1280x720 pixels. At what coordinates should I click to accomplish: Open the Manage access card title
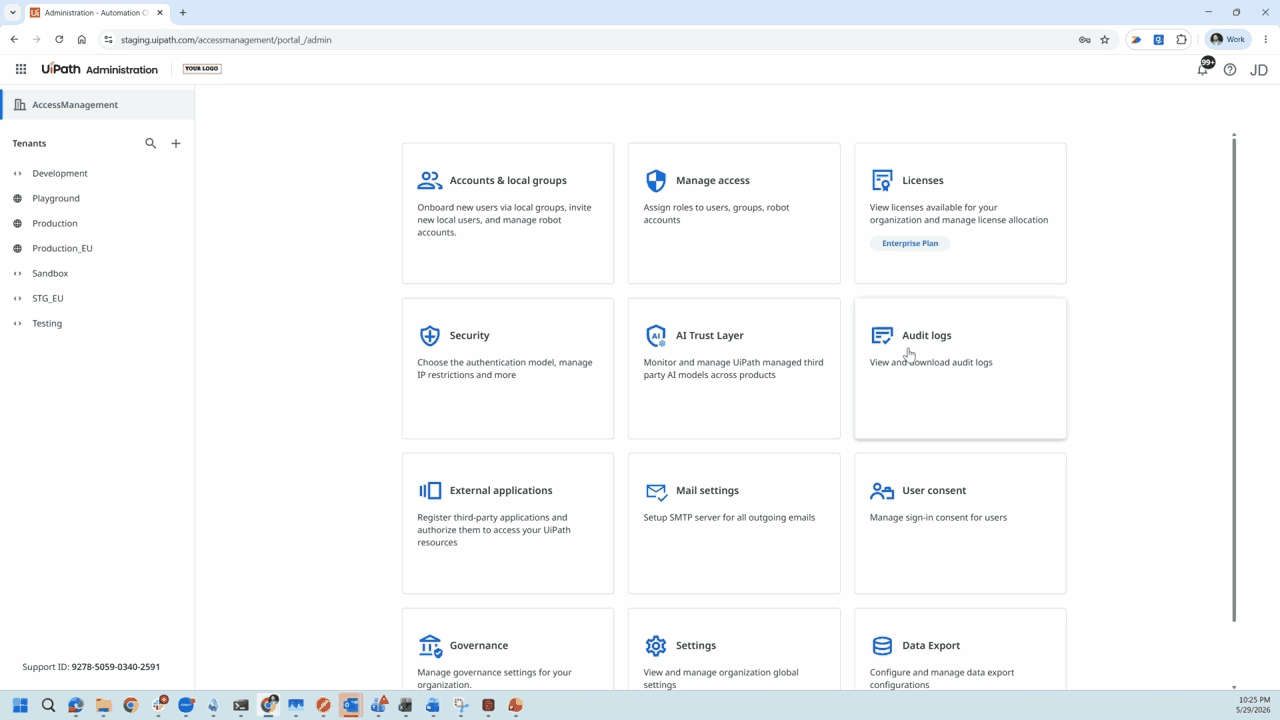713,180
